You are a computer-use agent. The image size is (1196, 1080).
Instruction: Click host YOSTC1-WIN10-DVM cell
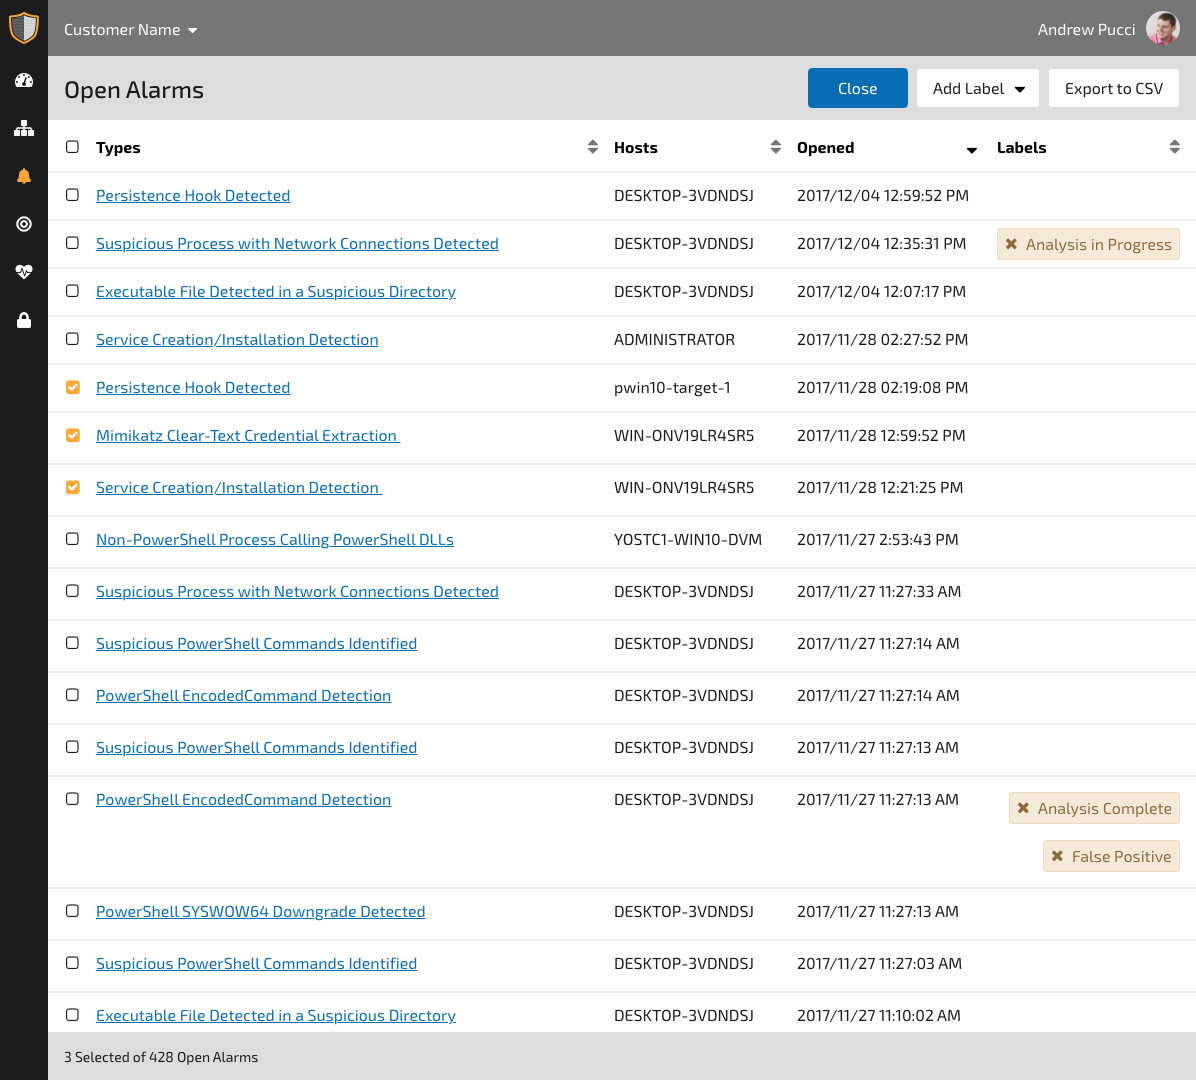click(x=688, y=539)
